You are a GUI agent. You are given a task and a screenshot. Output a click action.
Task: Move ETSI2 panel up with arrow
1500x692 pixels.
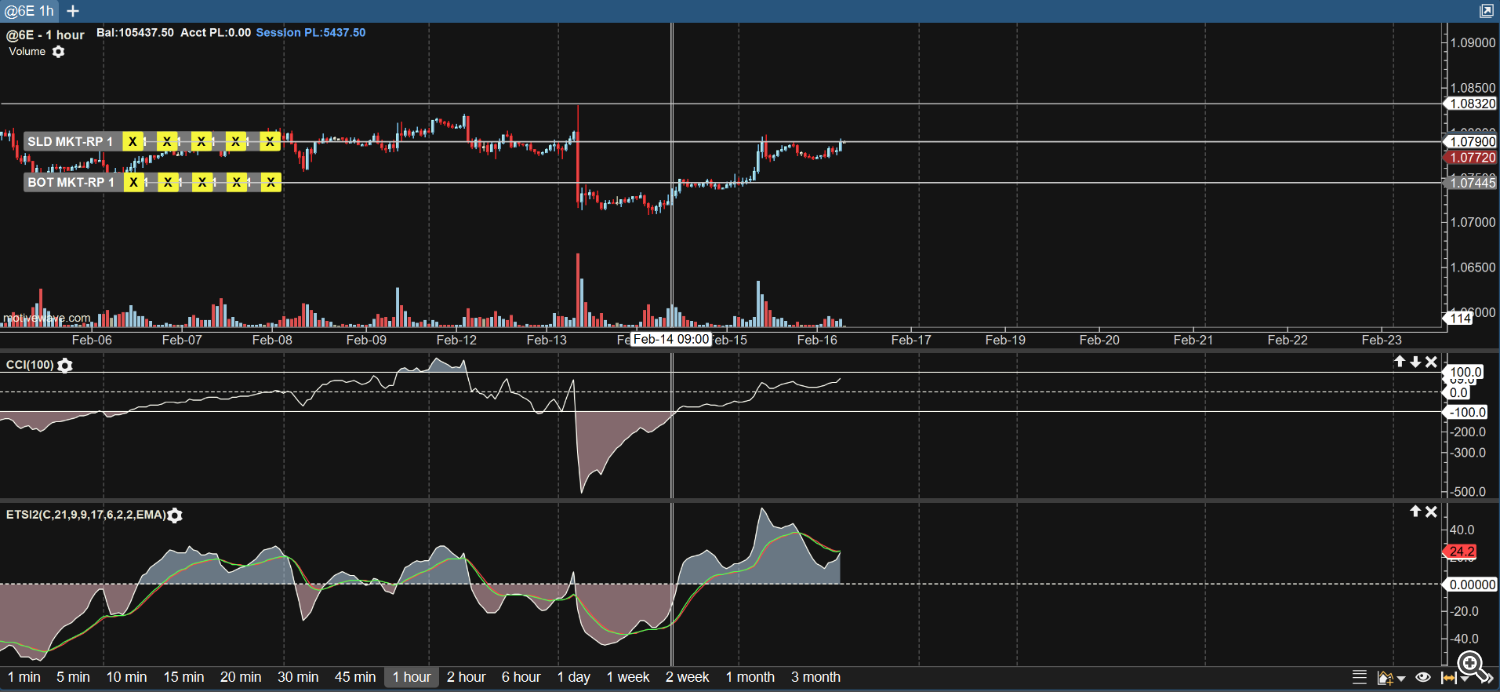(1415, 512)
